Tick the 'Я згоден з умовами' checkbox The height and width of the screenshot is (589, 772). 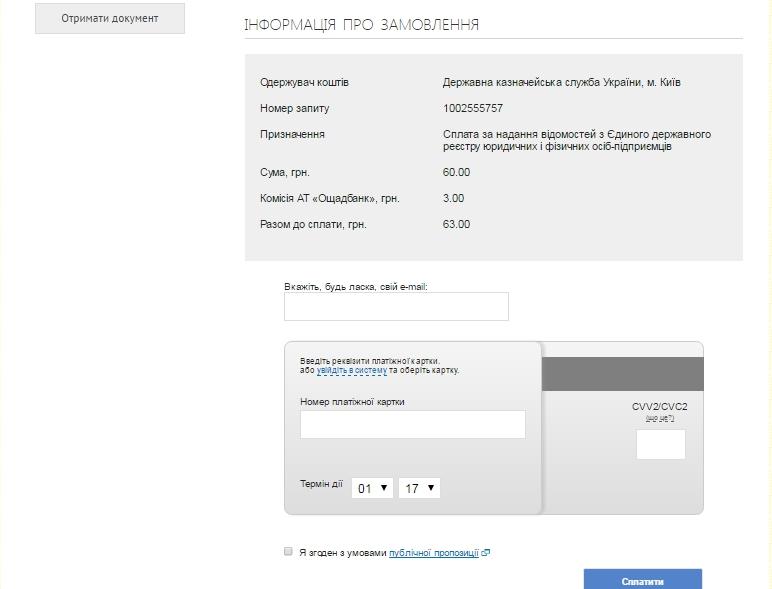click(x=289, y=551)
